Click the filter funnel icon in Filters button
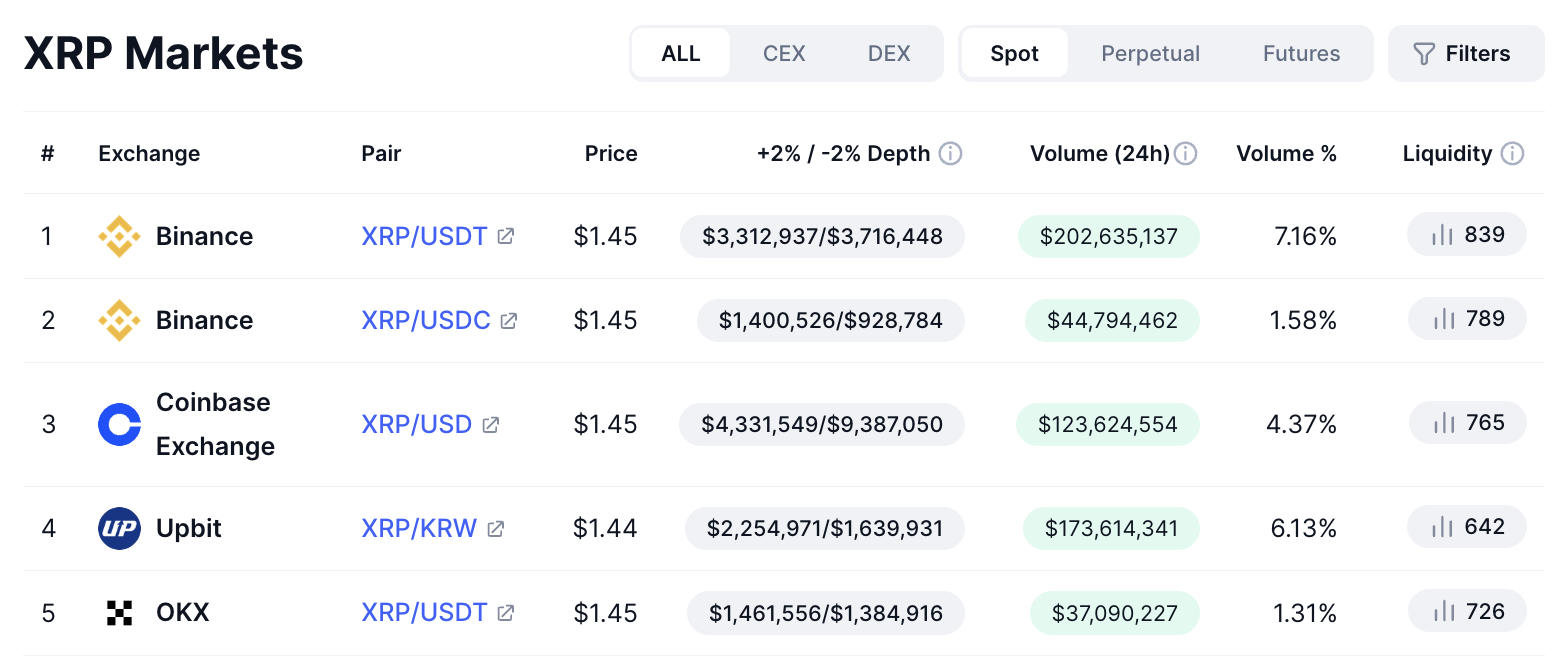The width and height of the screenshot is (1556, 672). (1424, 53)
